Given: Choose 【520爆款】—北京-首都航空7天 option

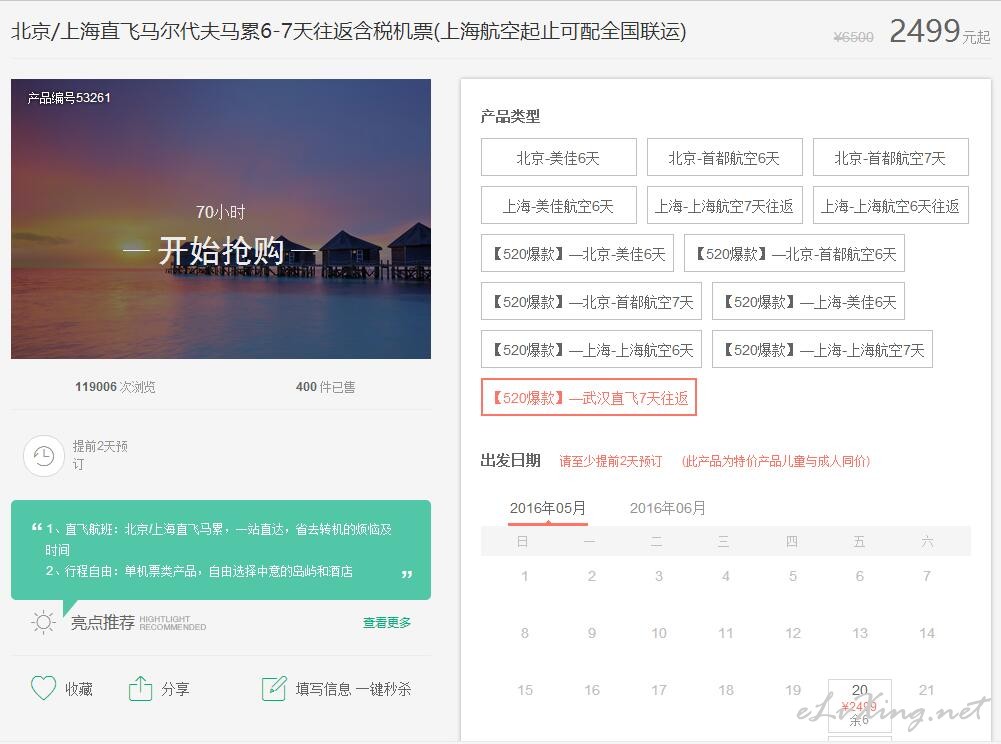Looking at the screenshot, I should pyautogui.click(x=591, y=301).
